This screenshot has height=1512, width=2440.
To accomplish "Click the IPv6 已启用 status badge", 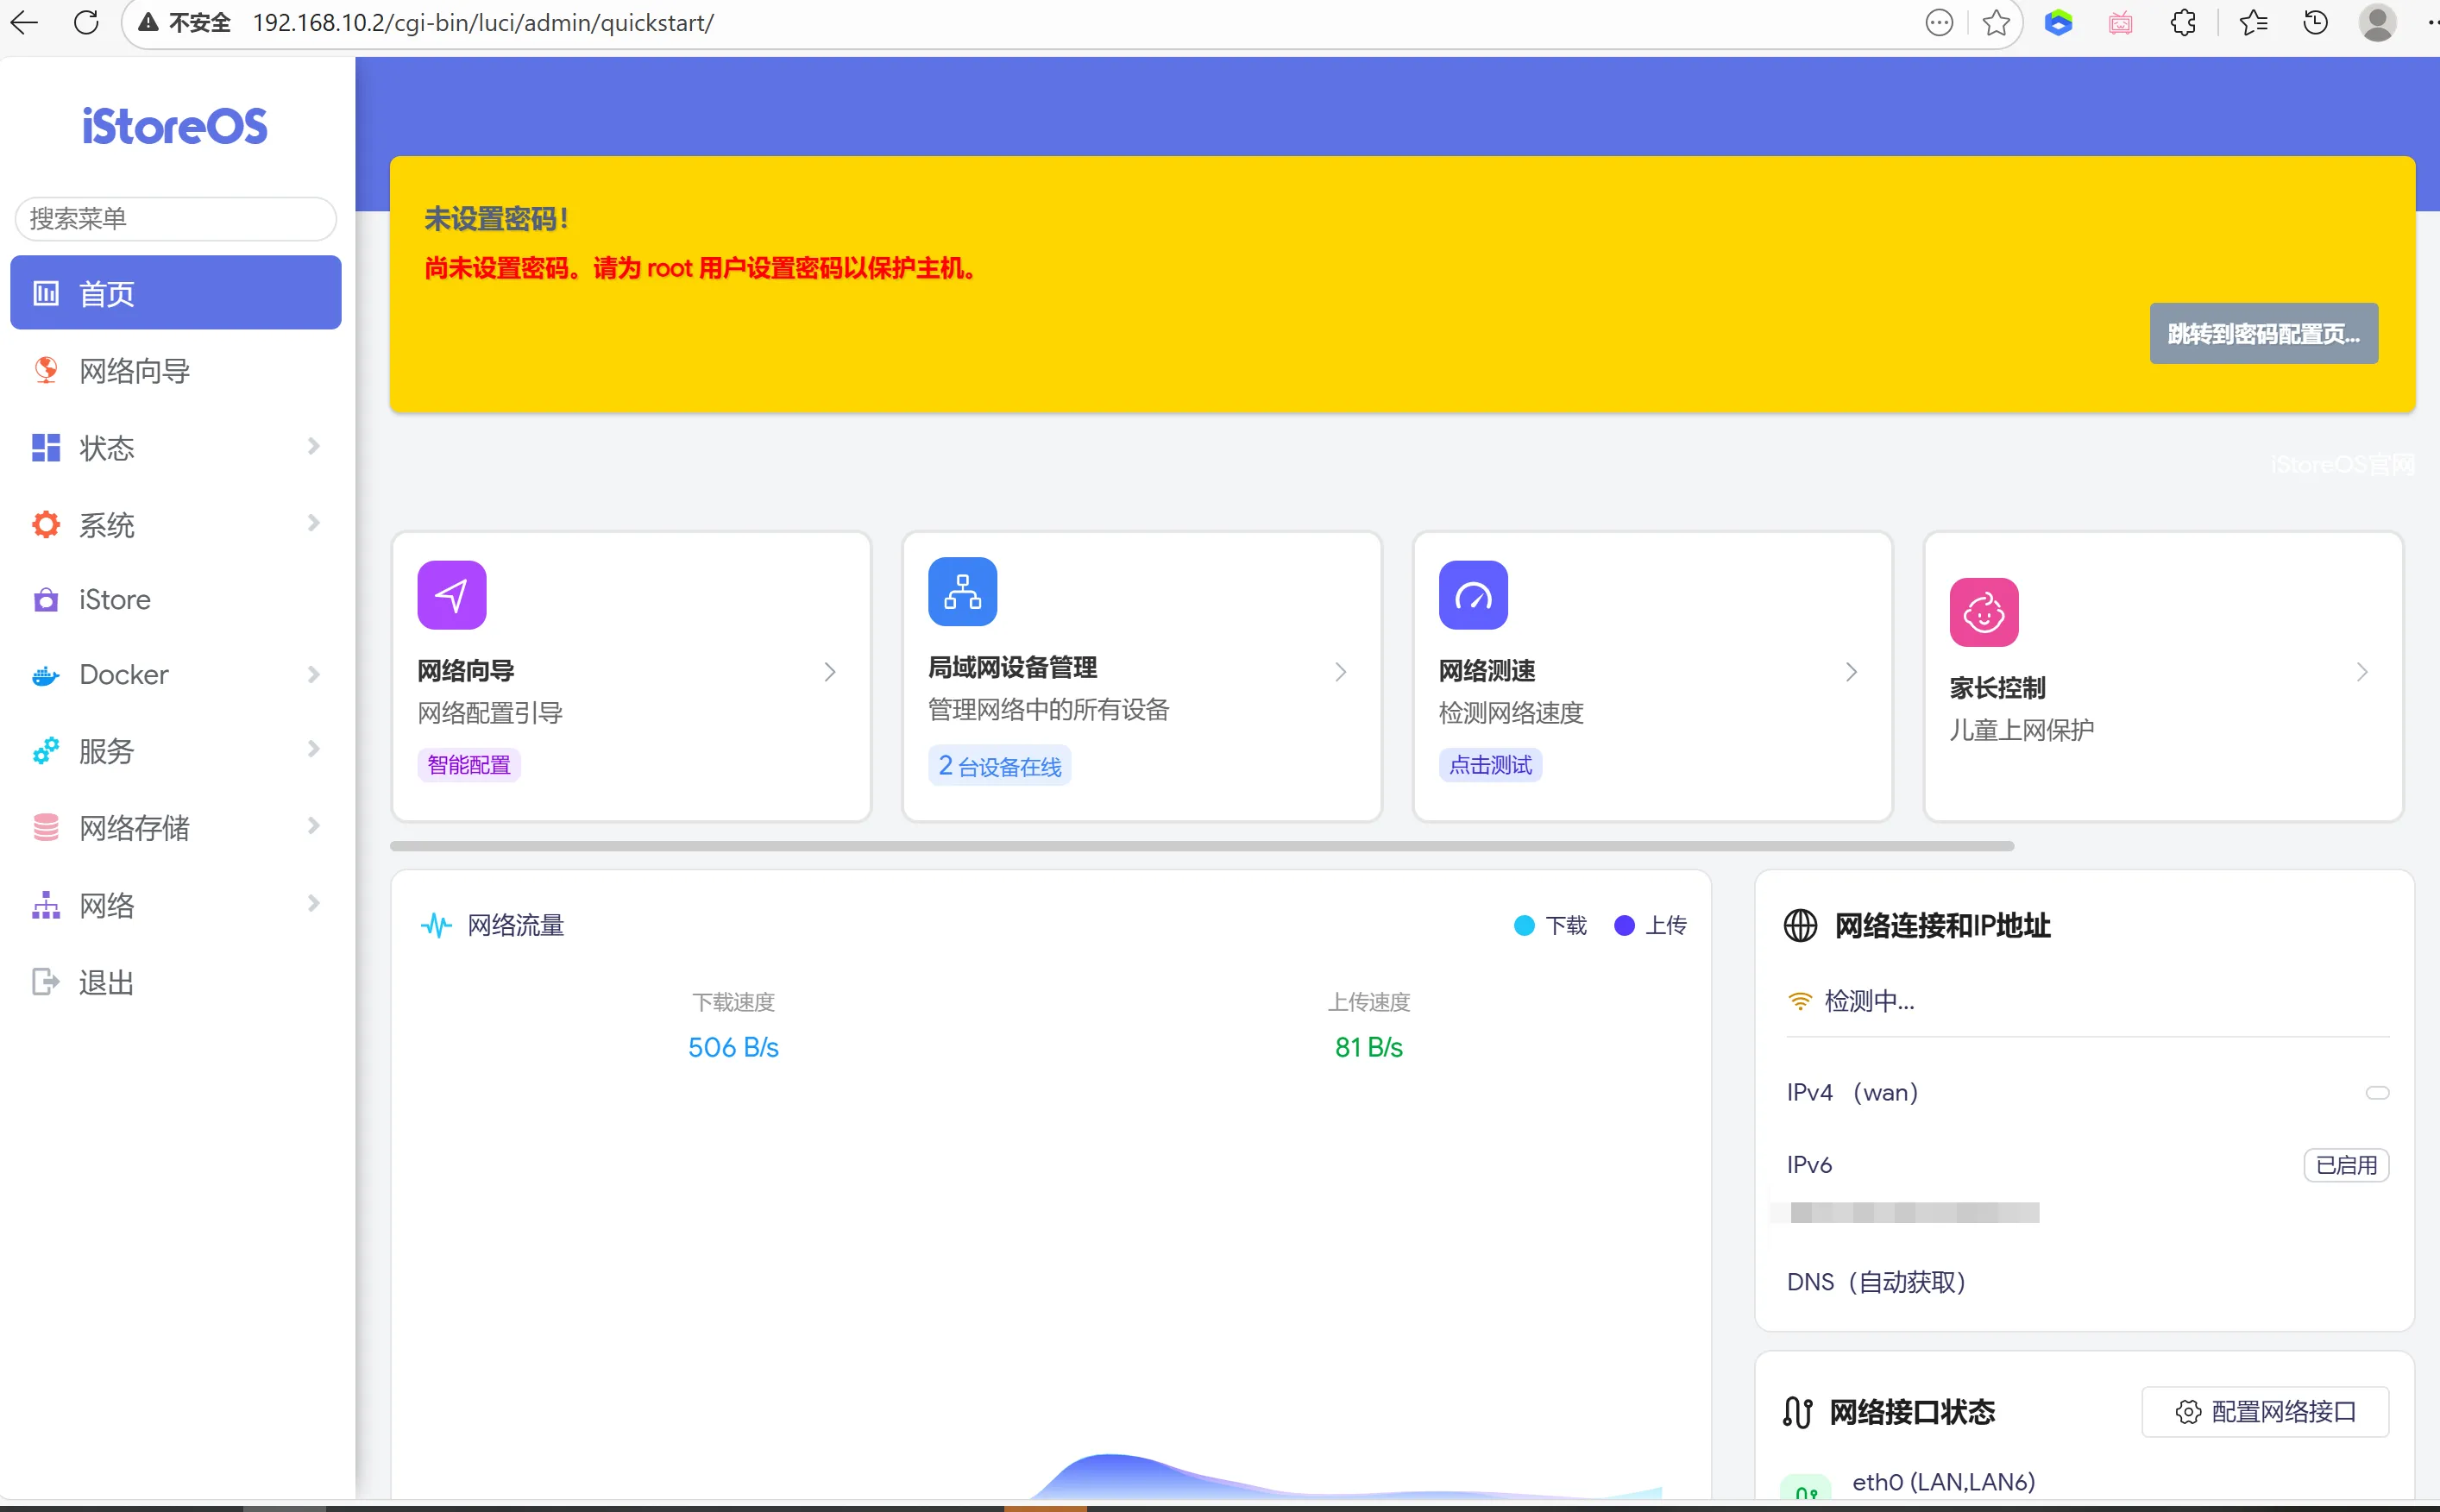I will click(2346, 1165).
